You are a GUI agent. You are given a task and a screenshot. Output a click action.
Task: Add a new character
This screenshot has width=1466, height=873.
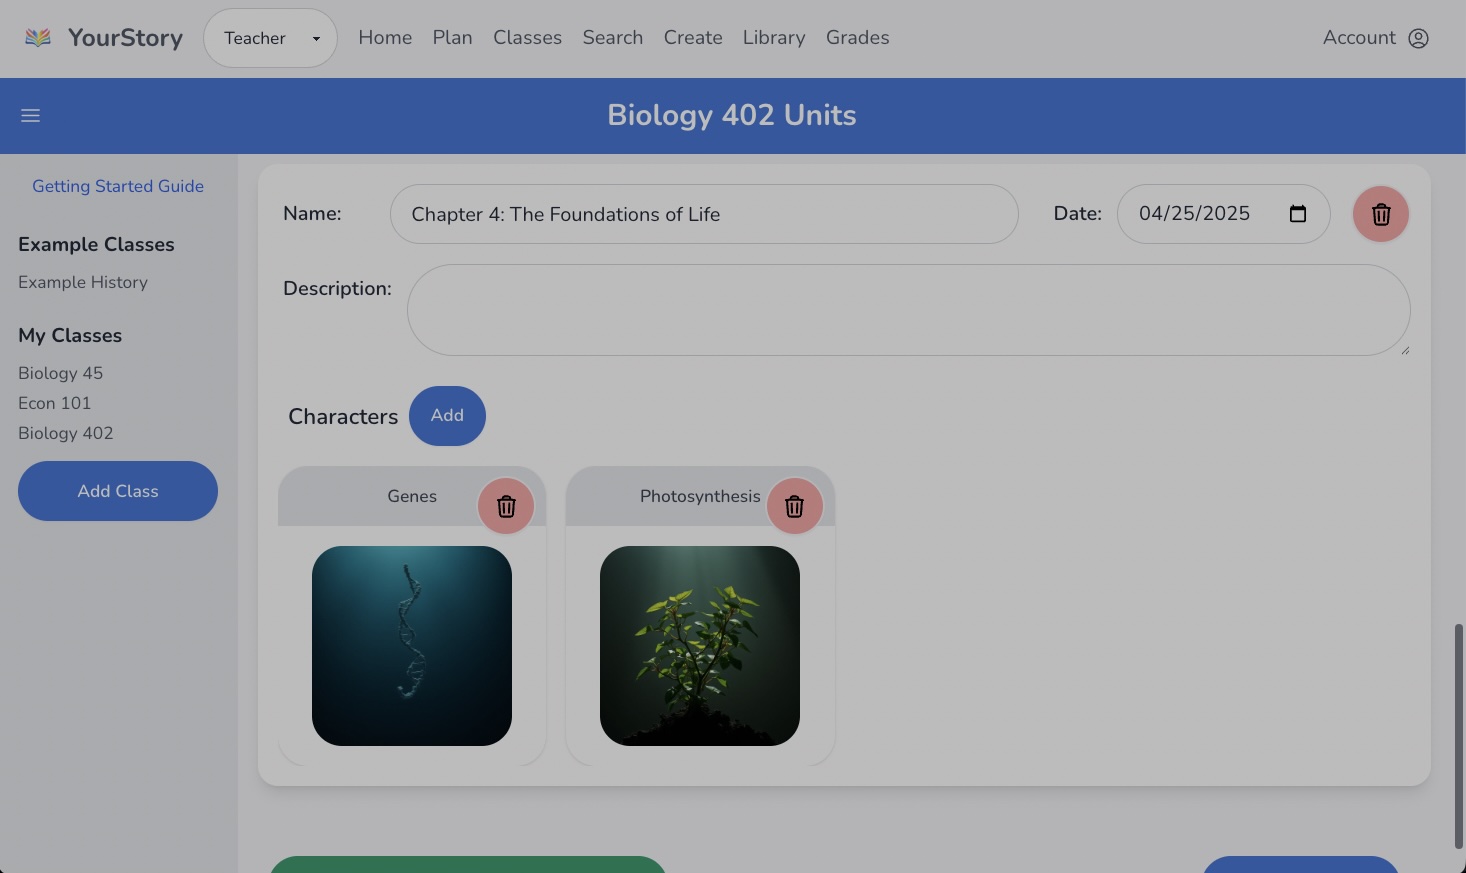447,416
